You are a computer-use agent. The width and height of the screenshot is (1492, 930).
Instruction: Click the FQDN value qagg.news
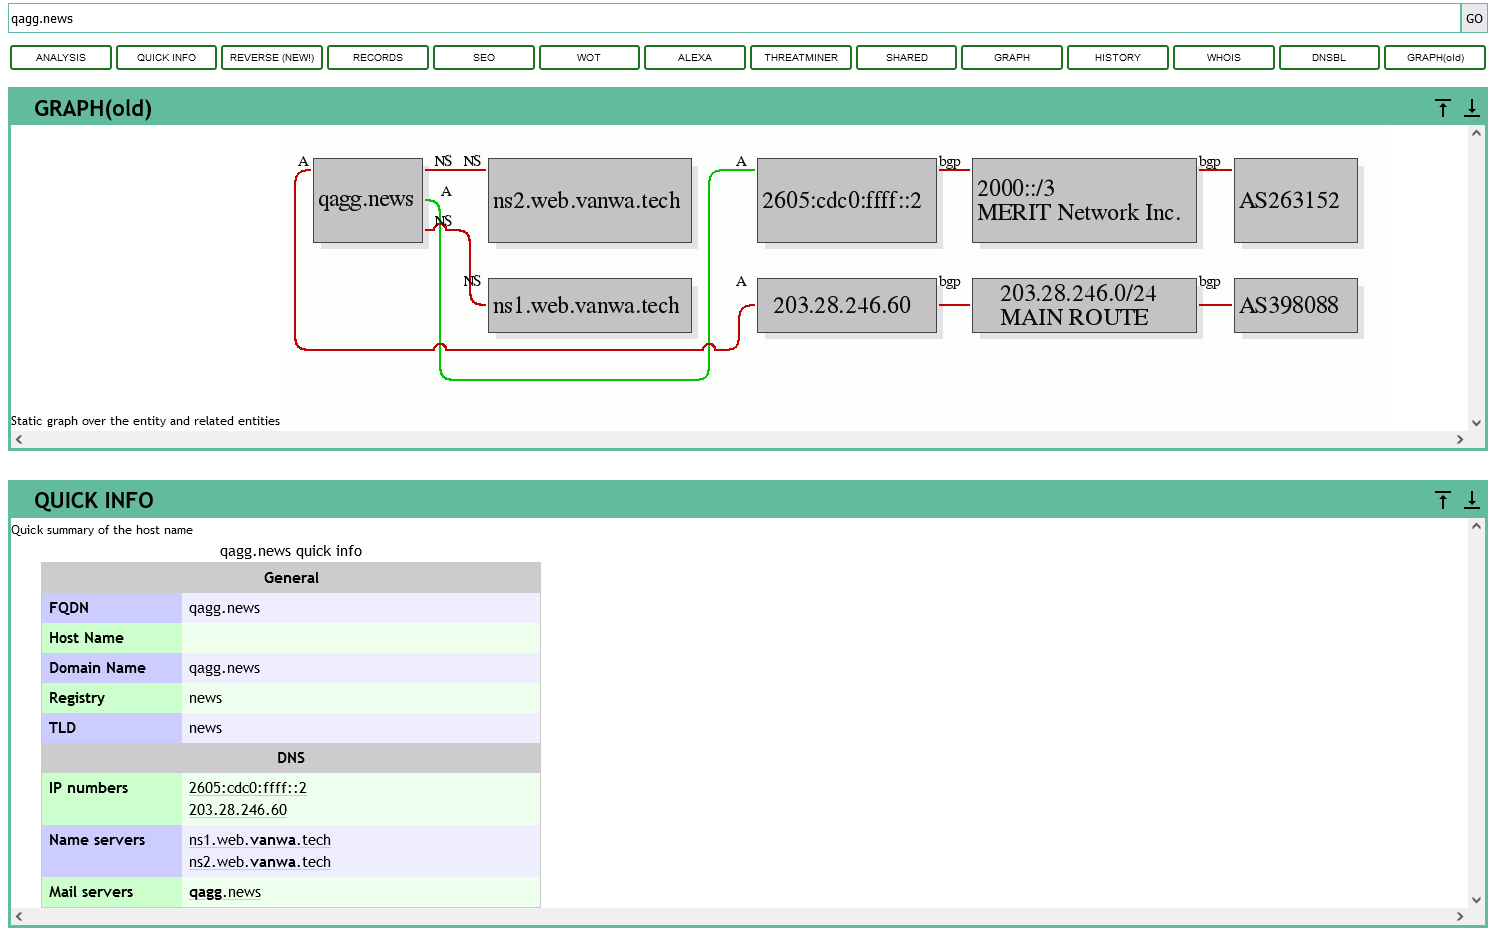[225, 608]
